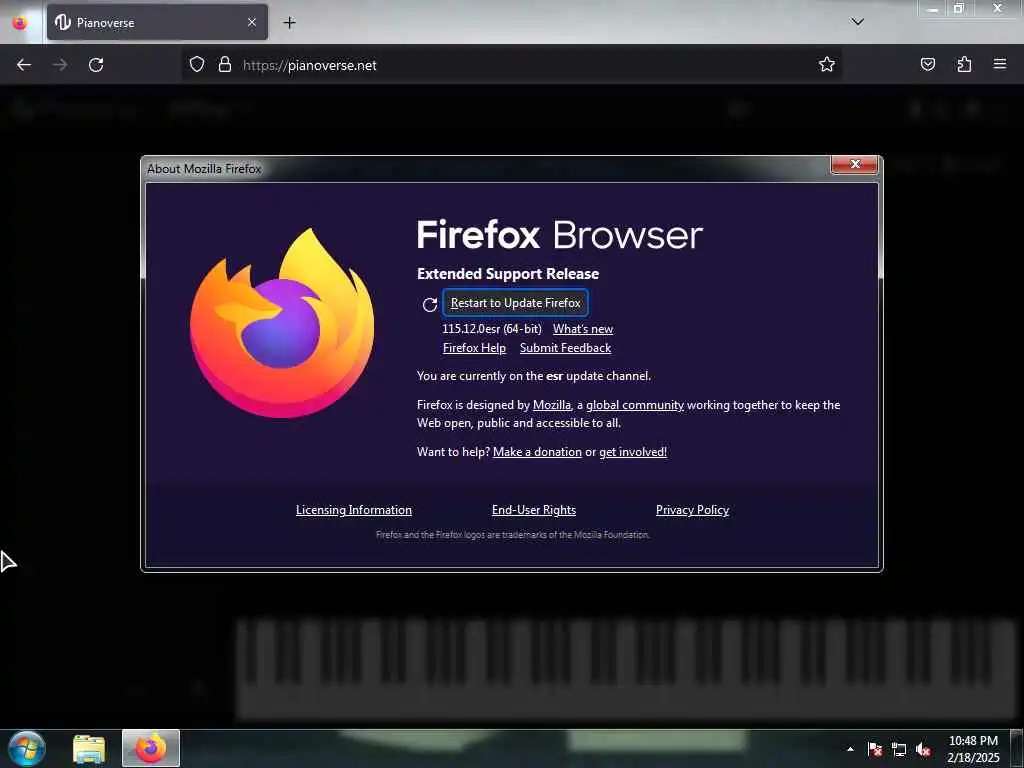Open the Privacy Policy link
Viewport: 1024px width, 768px height.
tap(692, 510)
